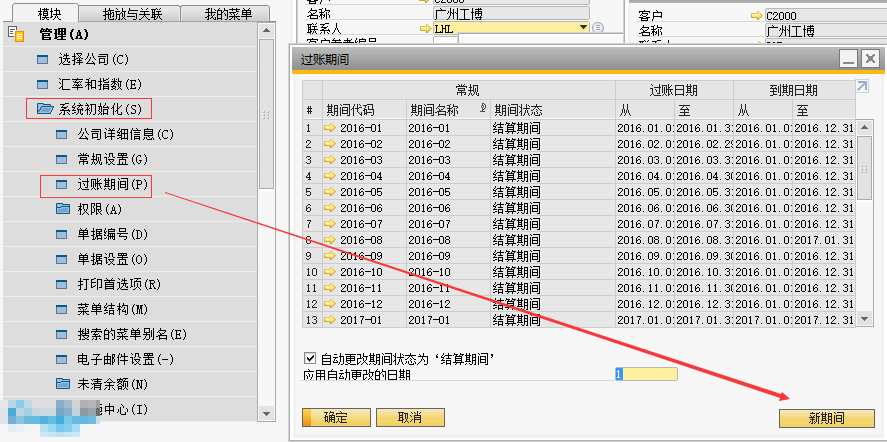Click the module menu's scroll down arrow
The image size is (887, 442).
pos(266,414)
